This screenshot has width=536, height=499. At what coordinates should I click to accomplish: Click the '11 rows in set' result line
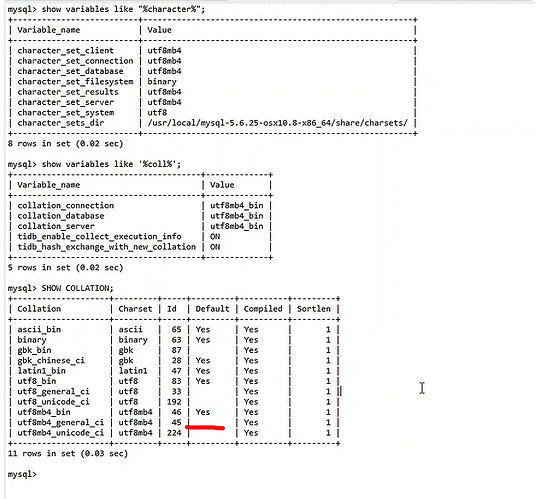coord(68,454)
